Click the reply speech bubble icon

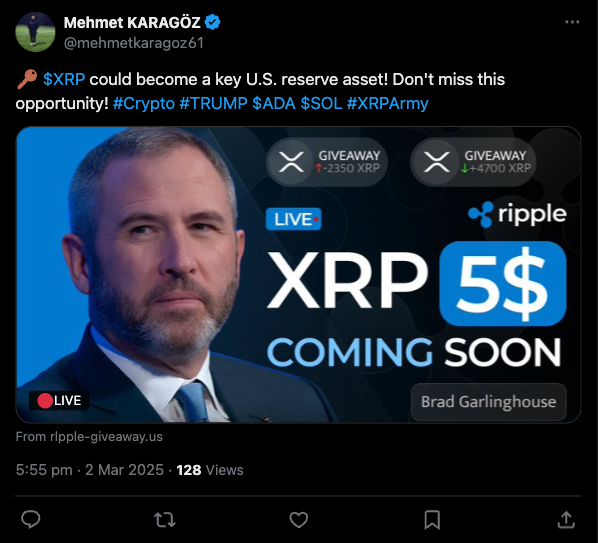(x=31, y=519)
